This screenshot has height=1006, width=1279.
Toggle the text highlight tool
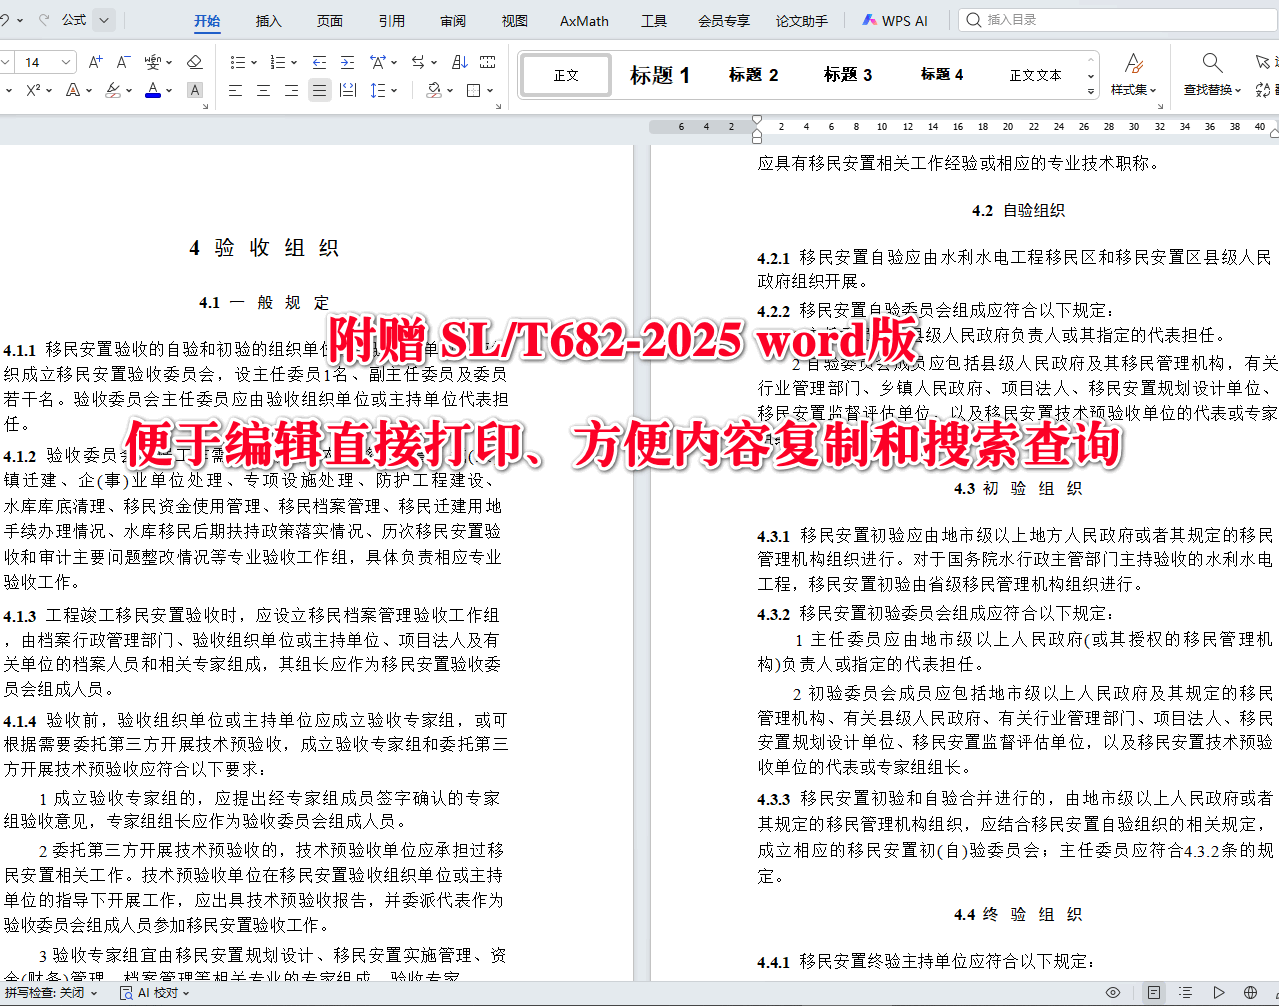click(x=114, y=90)
